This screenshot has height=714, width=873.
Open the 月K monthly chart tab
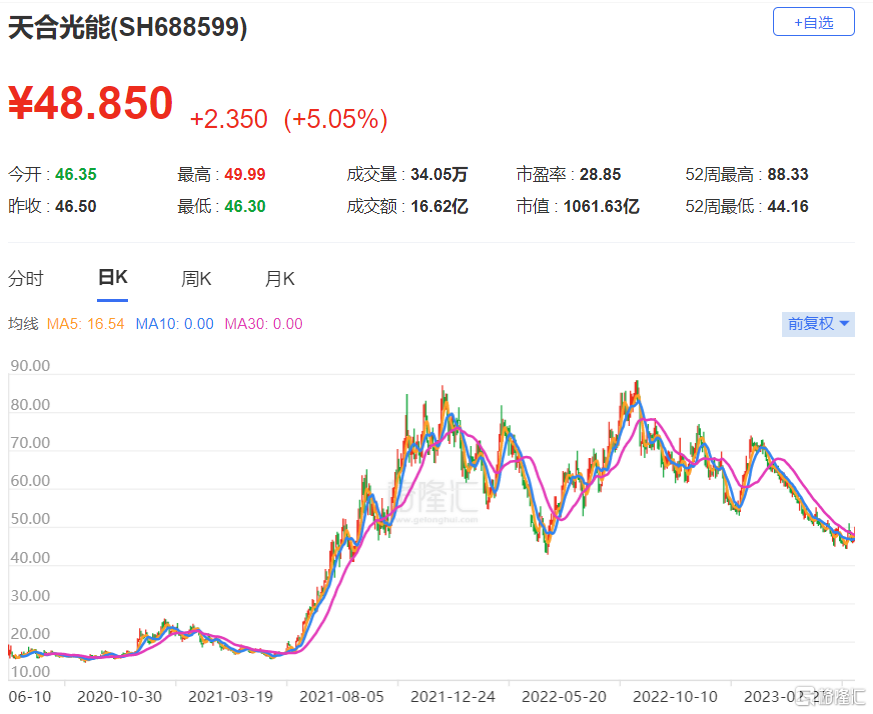pos(279,278)
